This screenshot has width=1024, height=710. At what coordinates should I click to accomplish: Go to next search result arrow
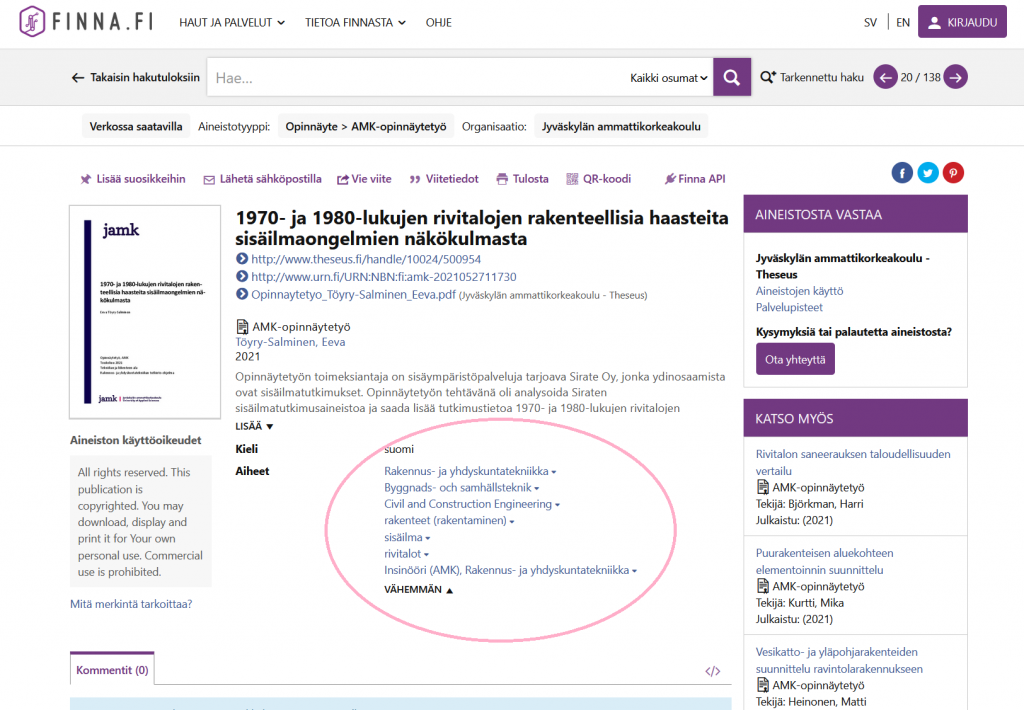tap(956, 77)
